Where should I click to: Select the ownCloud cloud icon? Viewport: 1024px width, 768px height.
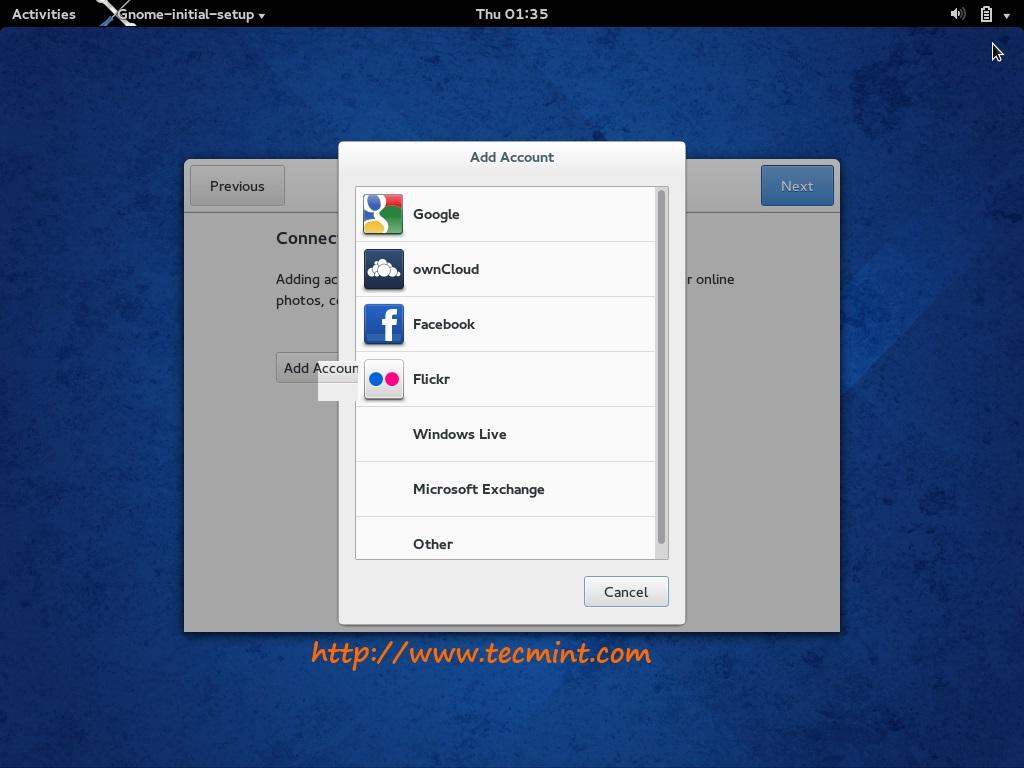click(x=383, y=269)
